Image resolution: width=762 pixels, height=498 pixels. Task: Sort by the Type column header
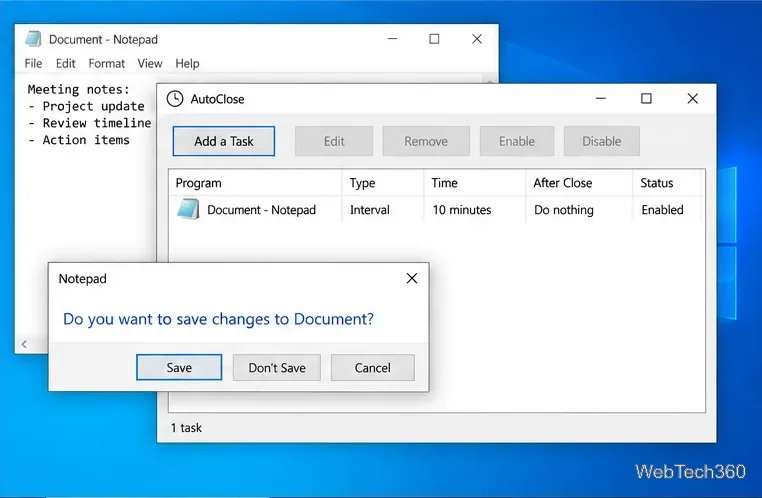[383, 183]
